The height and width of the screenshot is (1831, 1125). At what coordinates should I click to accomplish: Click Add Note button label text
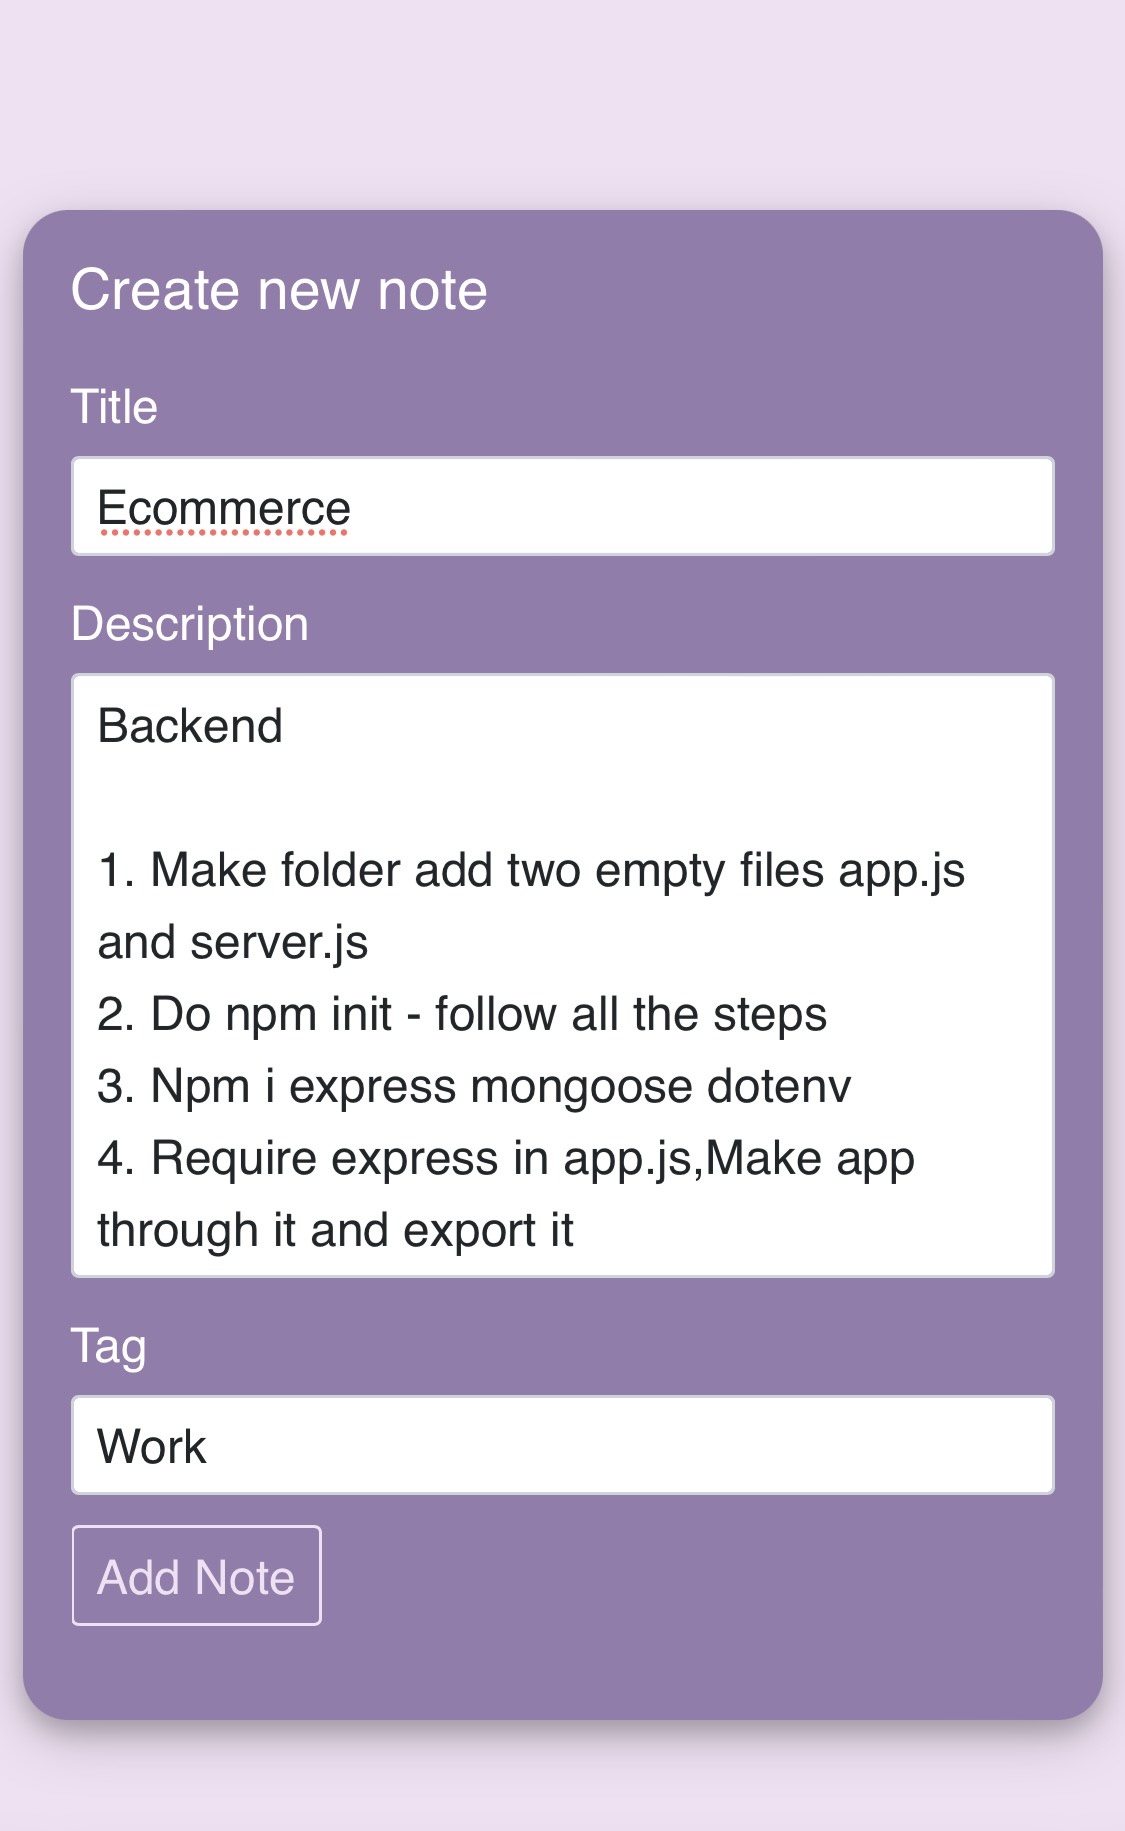195,1575
